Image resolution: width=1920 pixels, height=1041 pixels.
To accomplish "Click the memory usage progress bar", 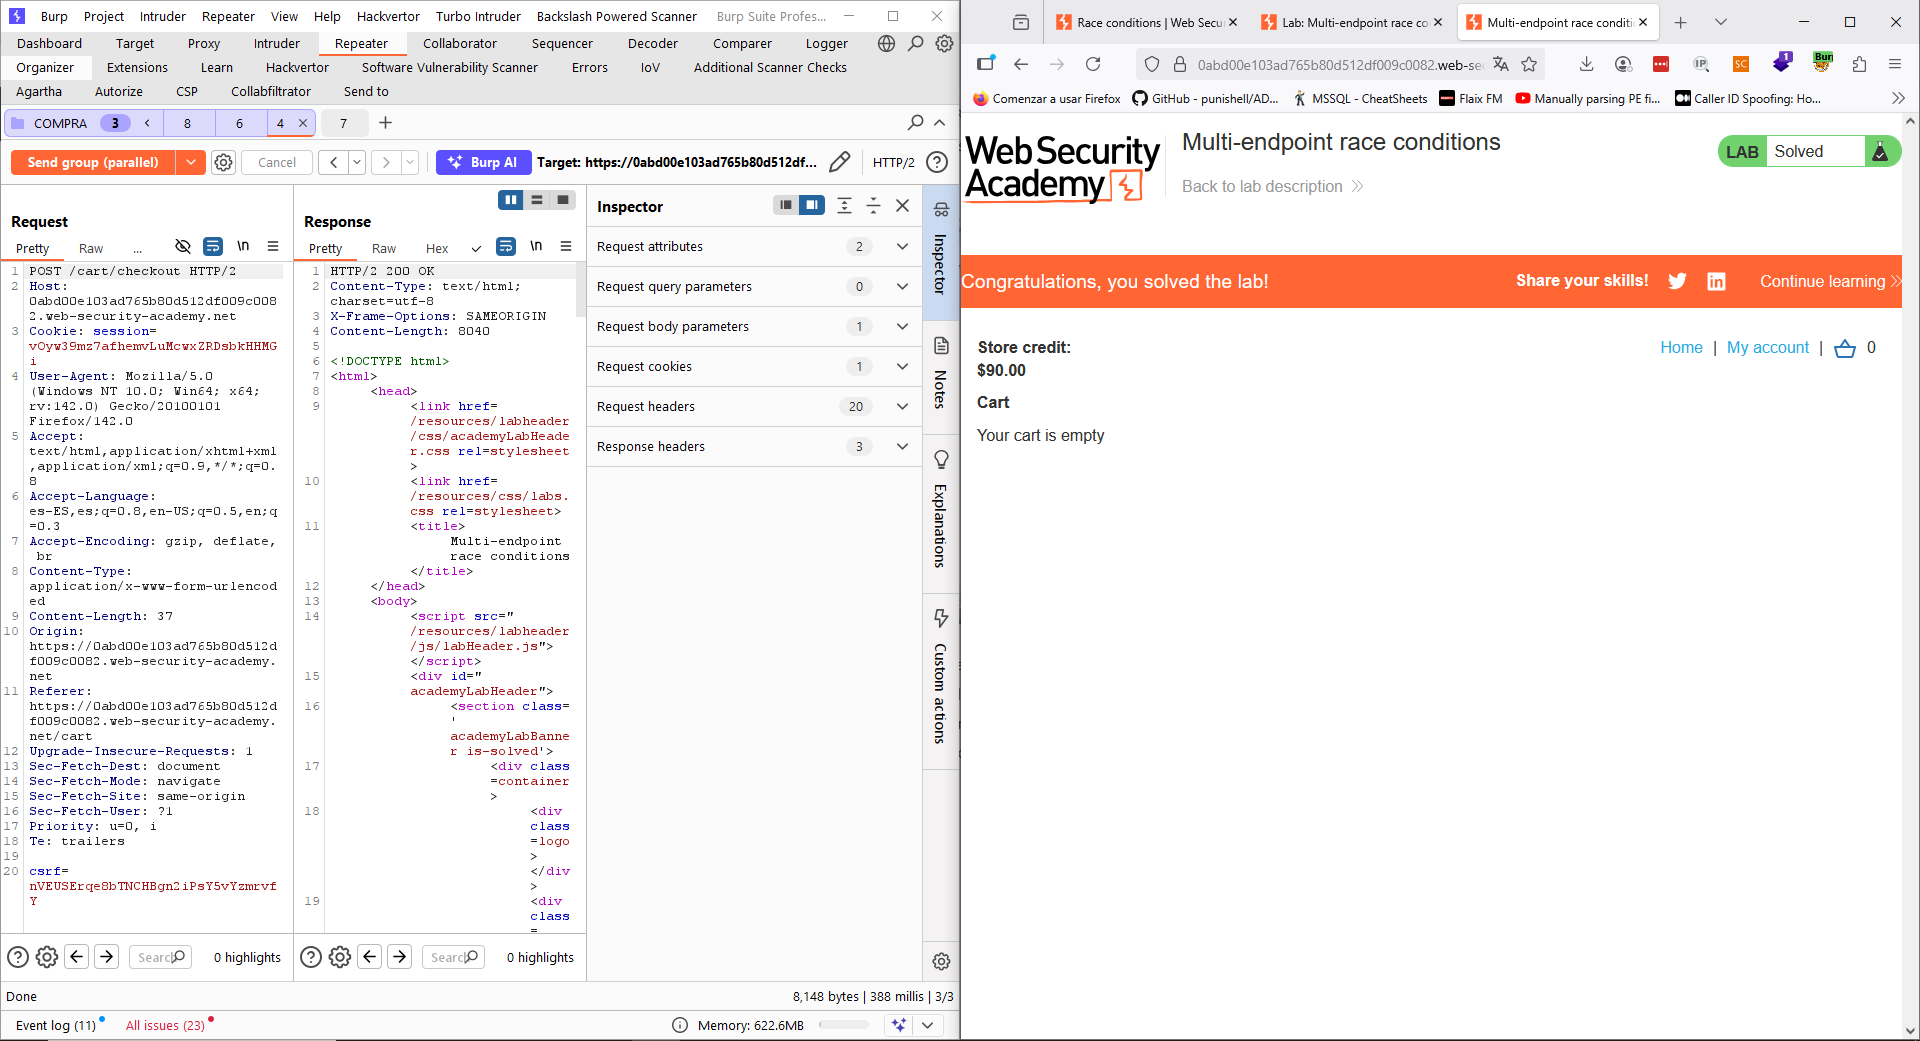I will [844, 1025].
